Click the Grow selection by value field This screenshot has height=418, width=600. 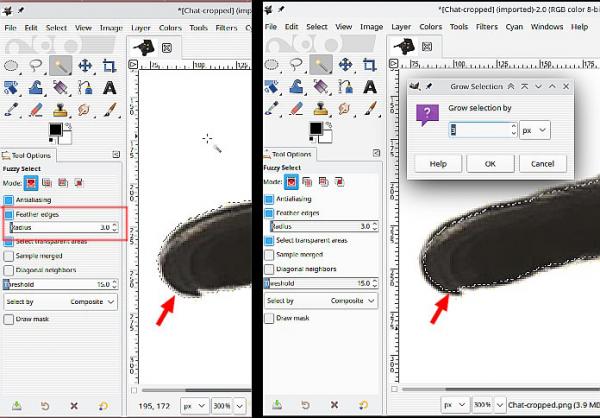480,130
